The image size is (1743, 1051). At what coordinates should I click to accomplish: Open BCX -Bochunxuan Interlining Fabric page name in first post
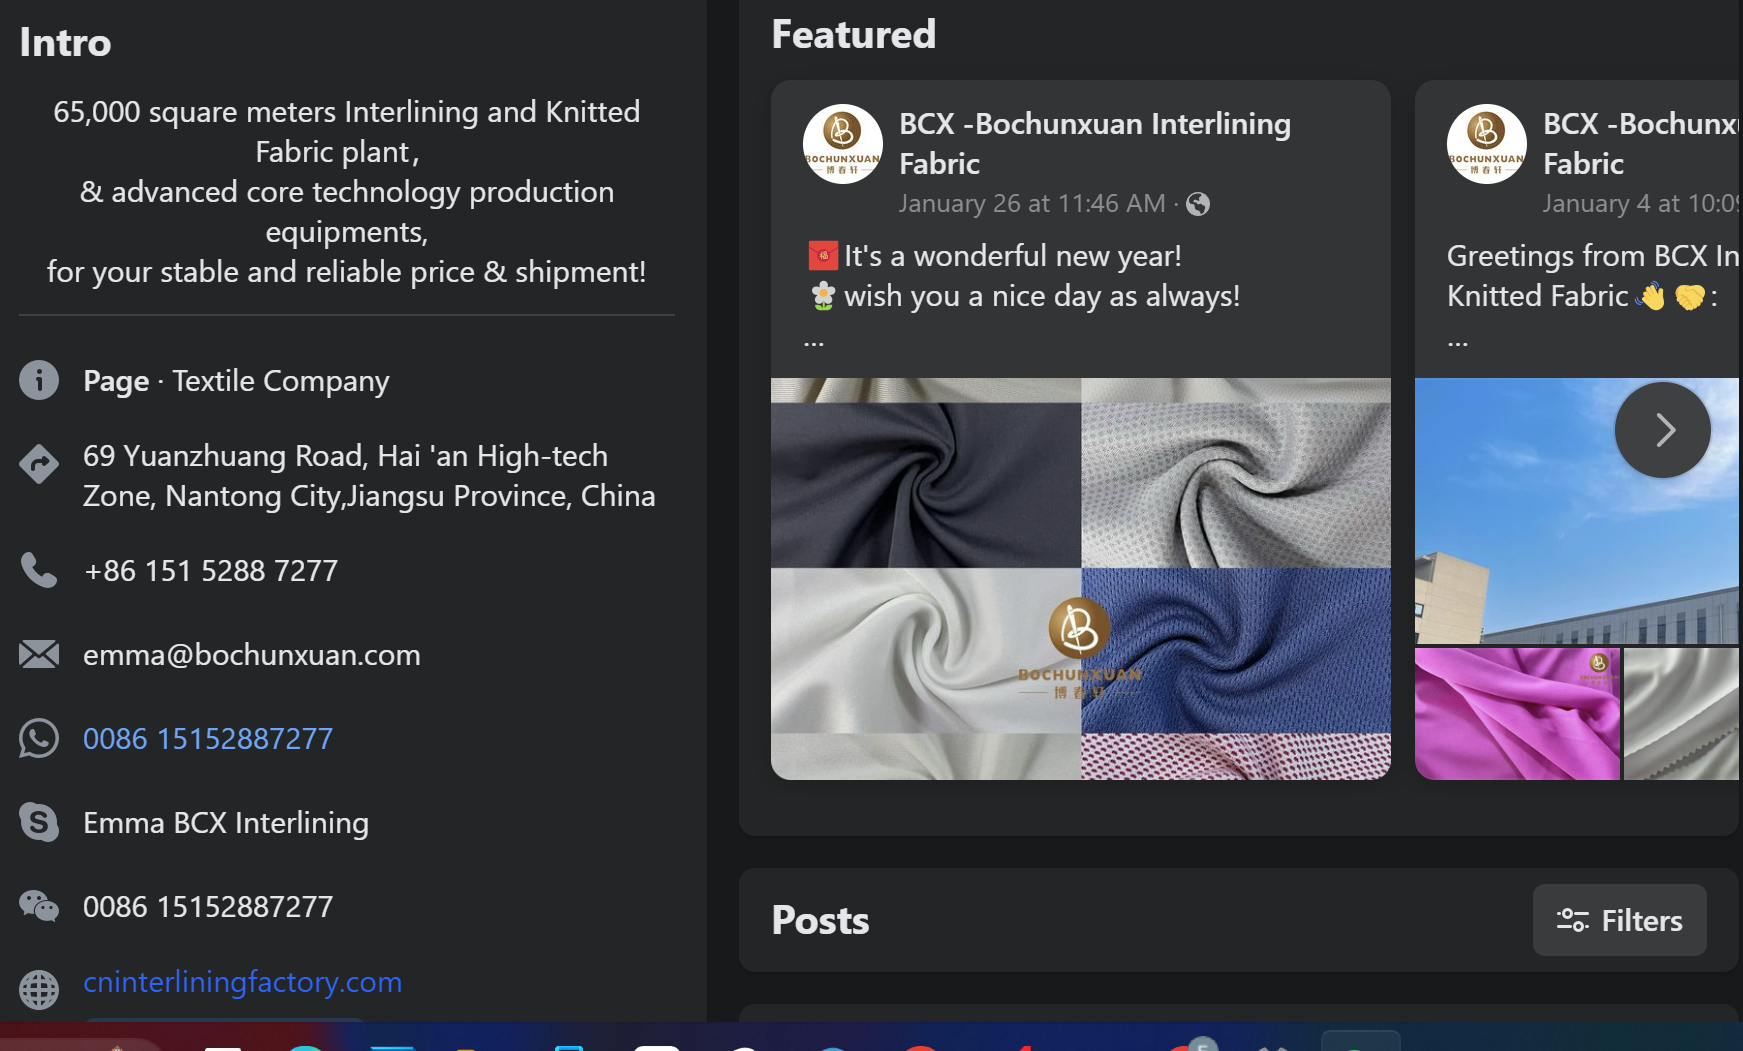tap(1095, 143)
